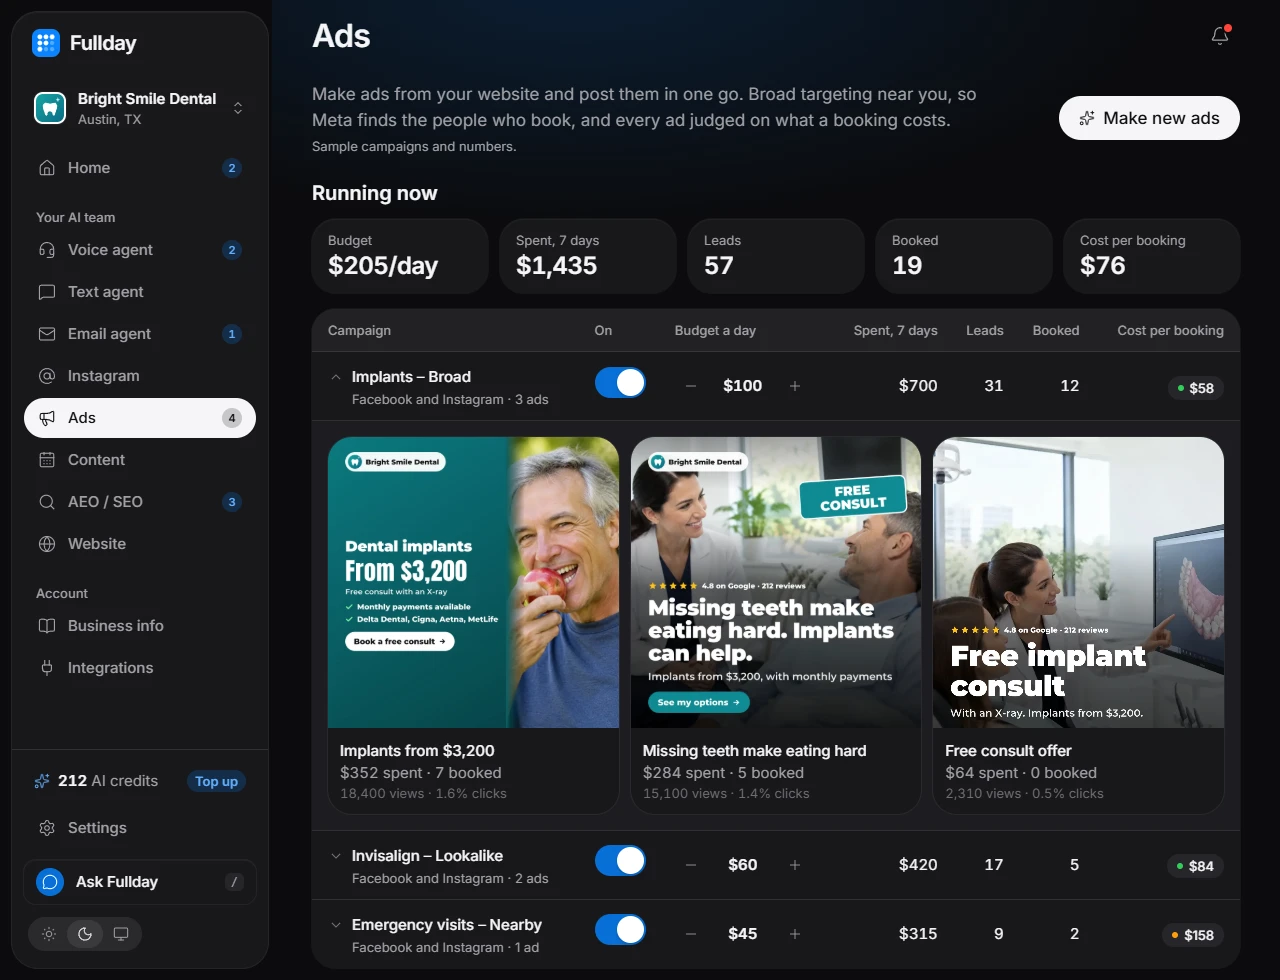Click the envelope icon for Email agent
Screen dimensions: 1280x980
tap(46, 334)
